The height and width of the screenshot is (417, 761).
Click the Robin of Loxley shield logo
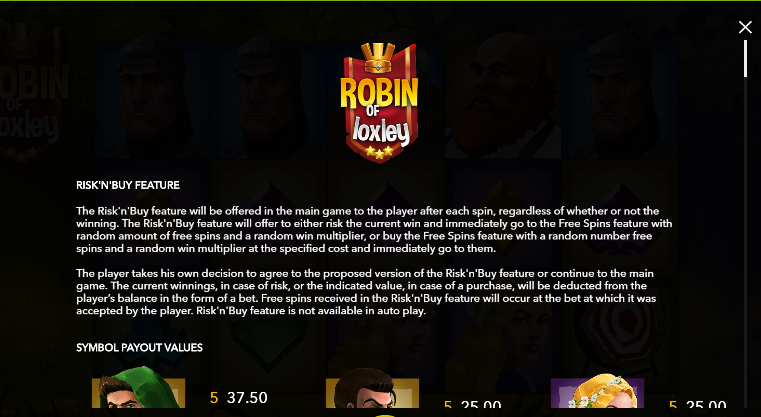380,102
